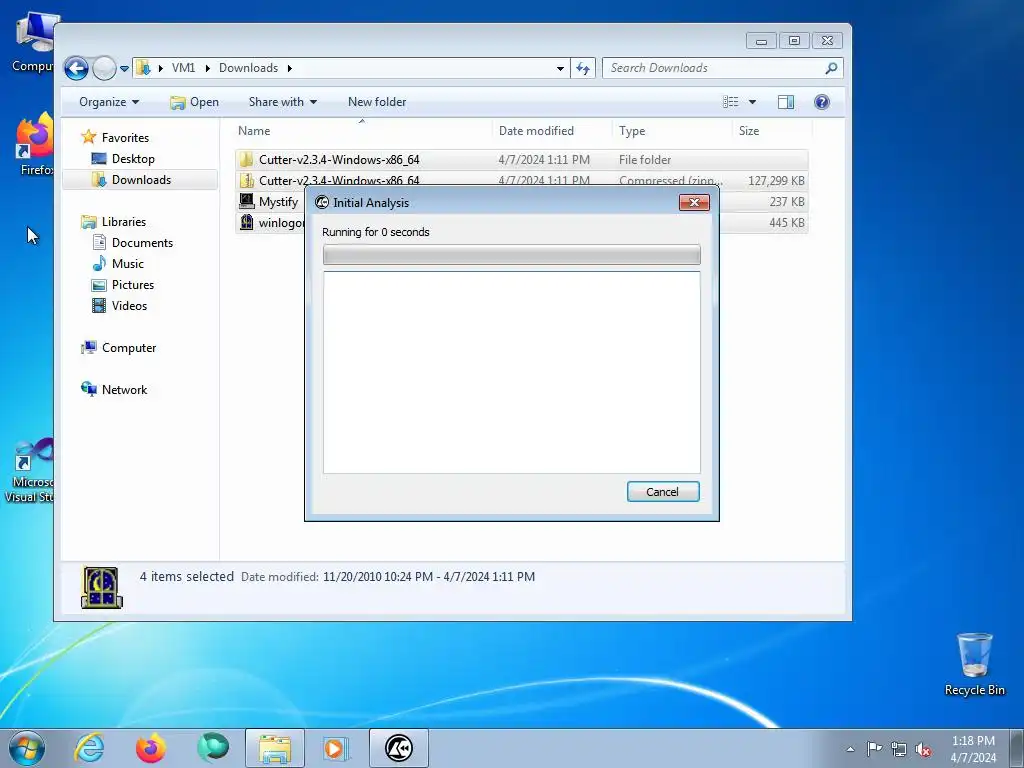Open the Share with menu
1024x768 pixels.
tap(283, 102)
